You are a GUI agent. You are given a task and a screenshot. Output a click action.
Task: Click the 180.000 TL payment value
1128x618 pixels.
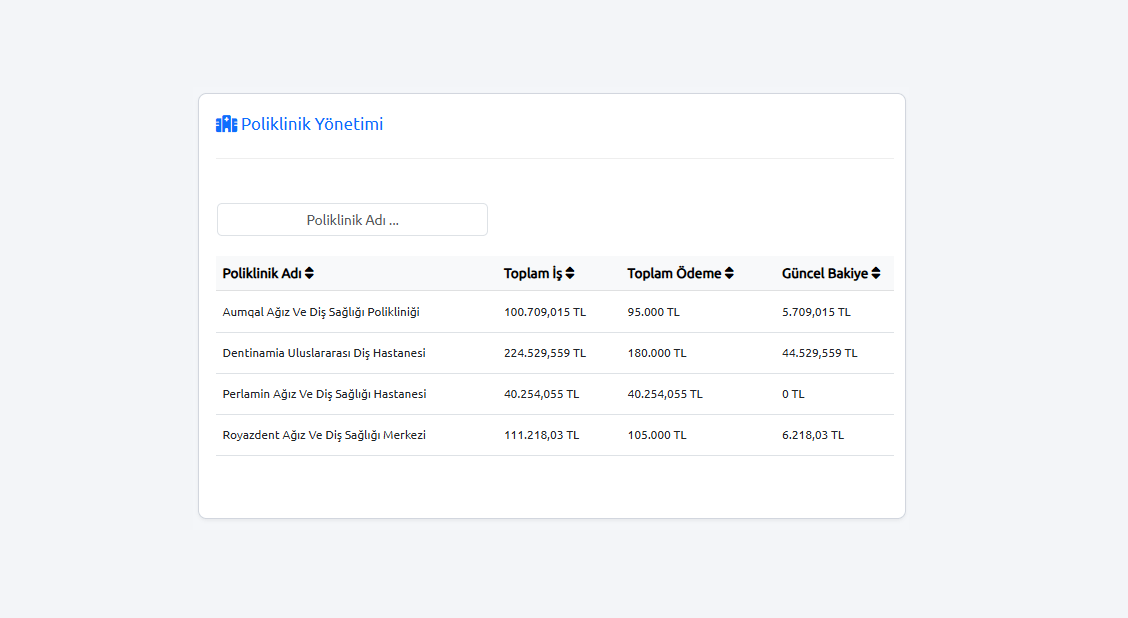657,353
